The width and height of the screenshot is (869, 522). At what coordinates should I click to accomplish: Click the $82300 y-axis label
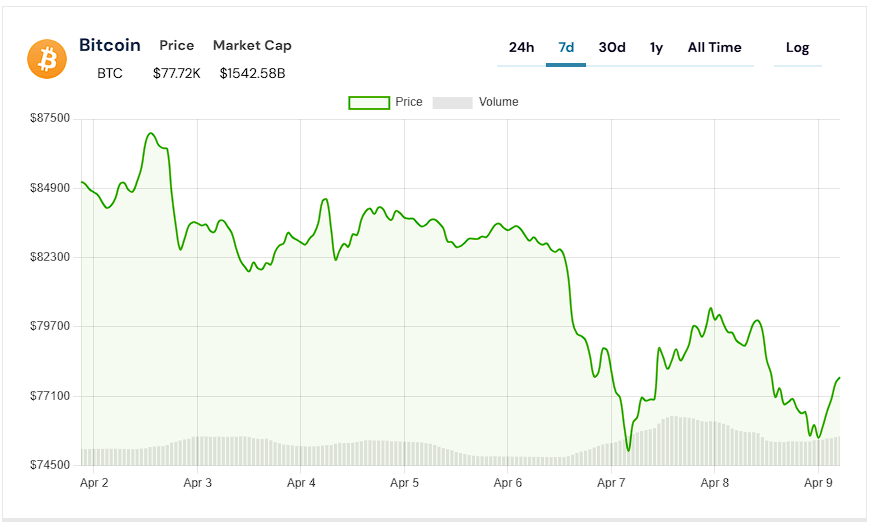(x=50, y=257)
